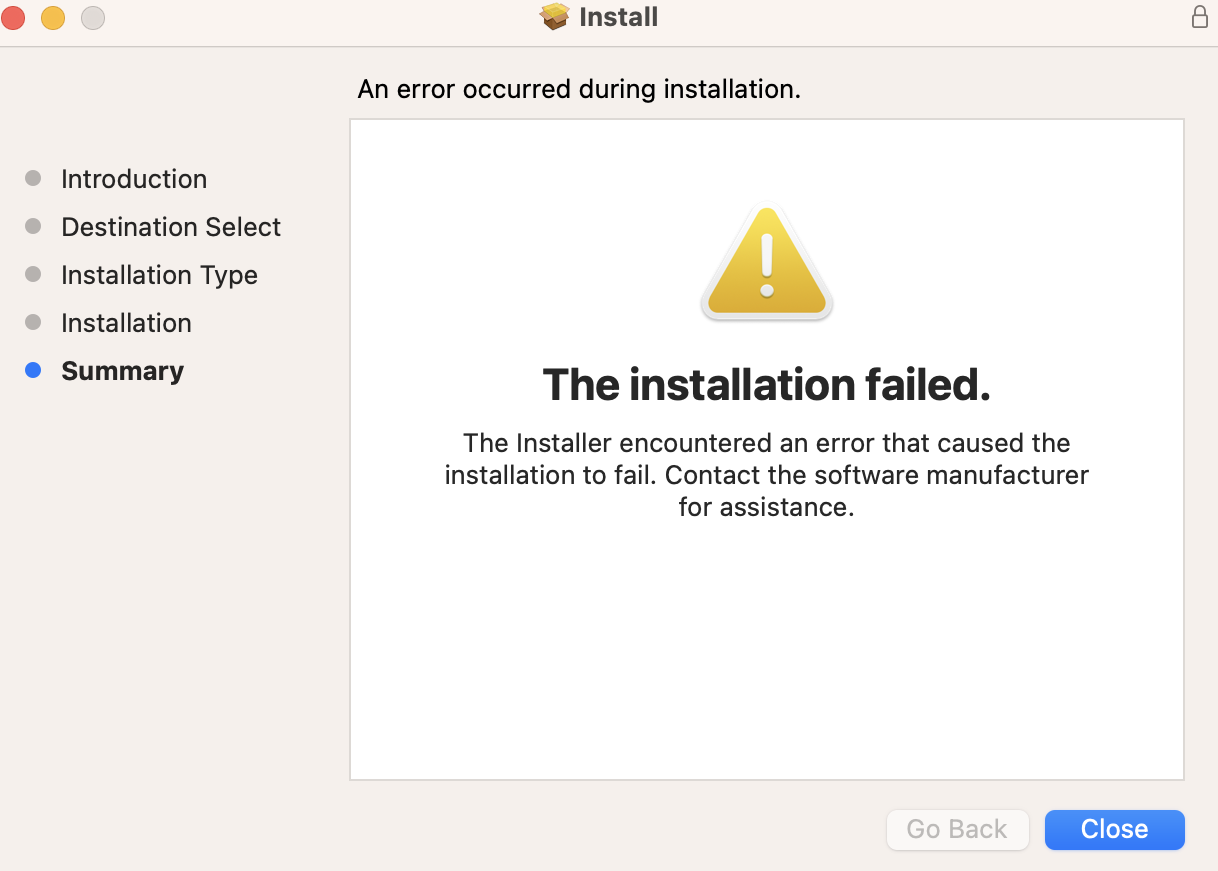Click the gray Destination Select step dot

[33, 226]
